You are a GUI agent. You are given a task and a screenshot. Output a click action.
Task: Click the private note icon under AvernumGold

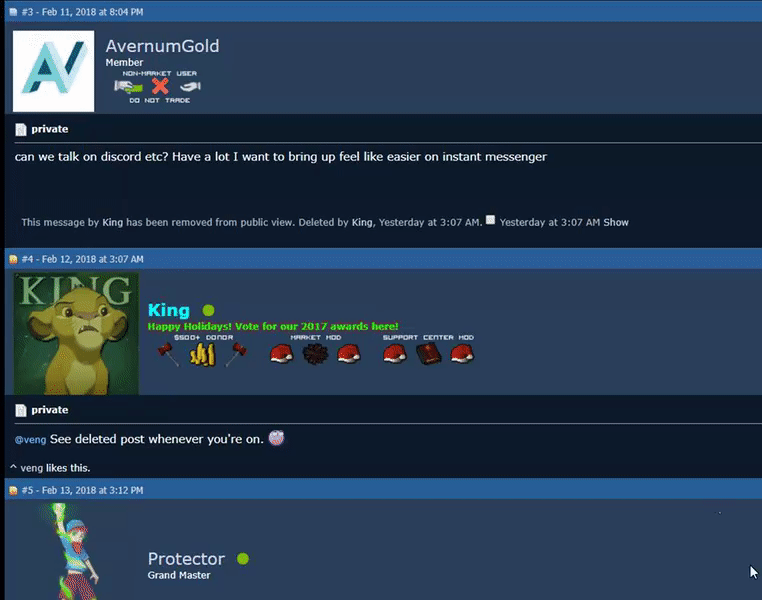[21, 129]
